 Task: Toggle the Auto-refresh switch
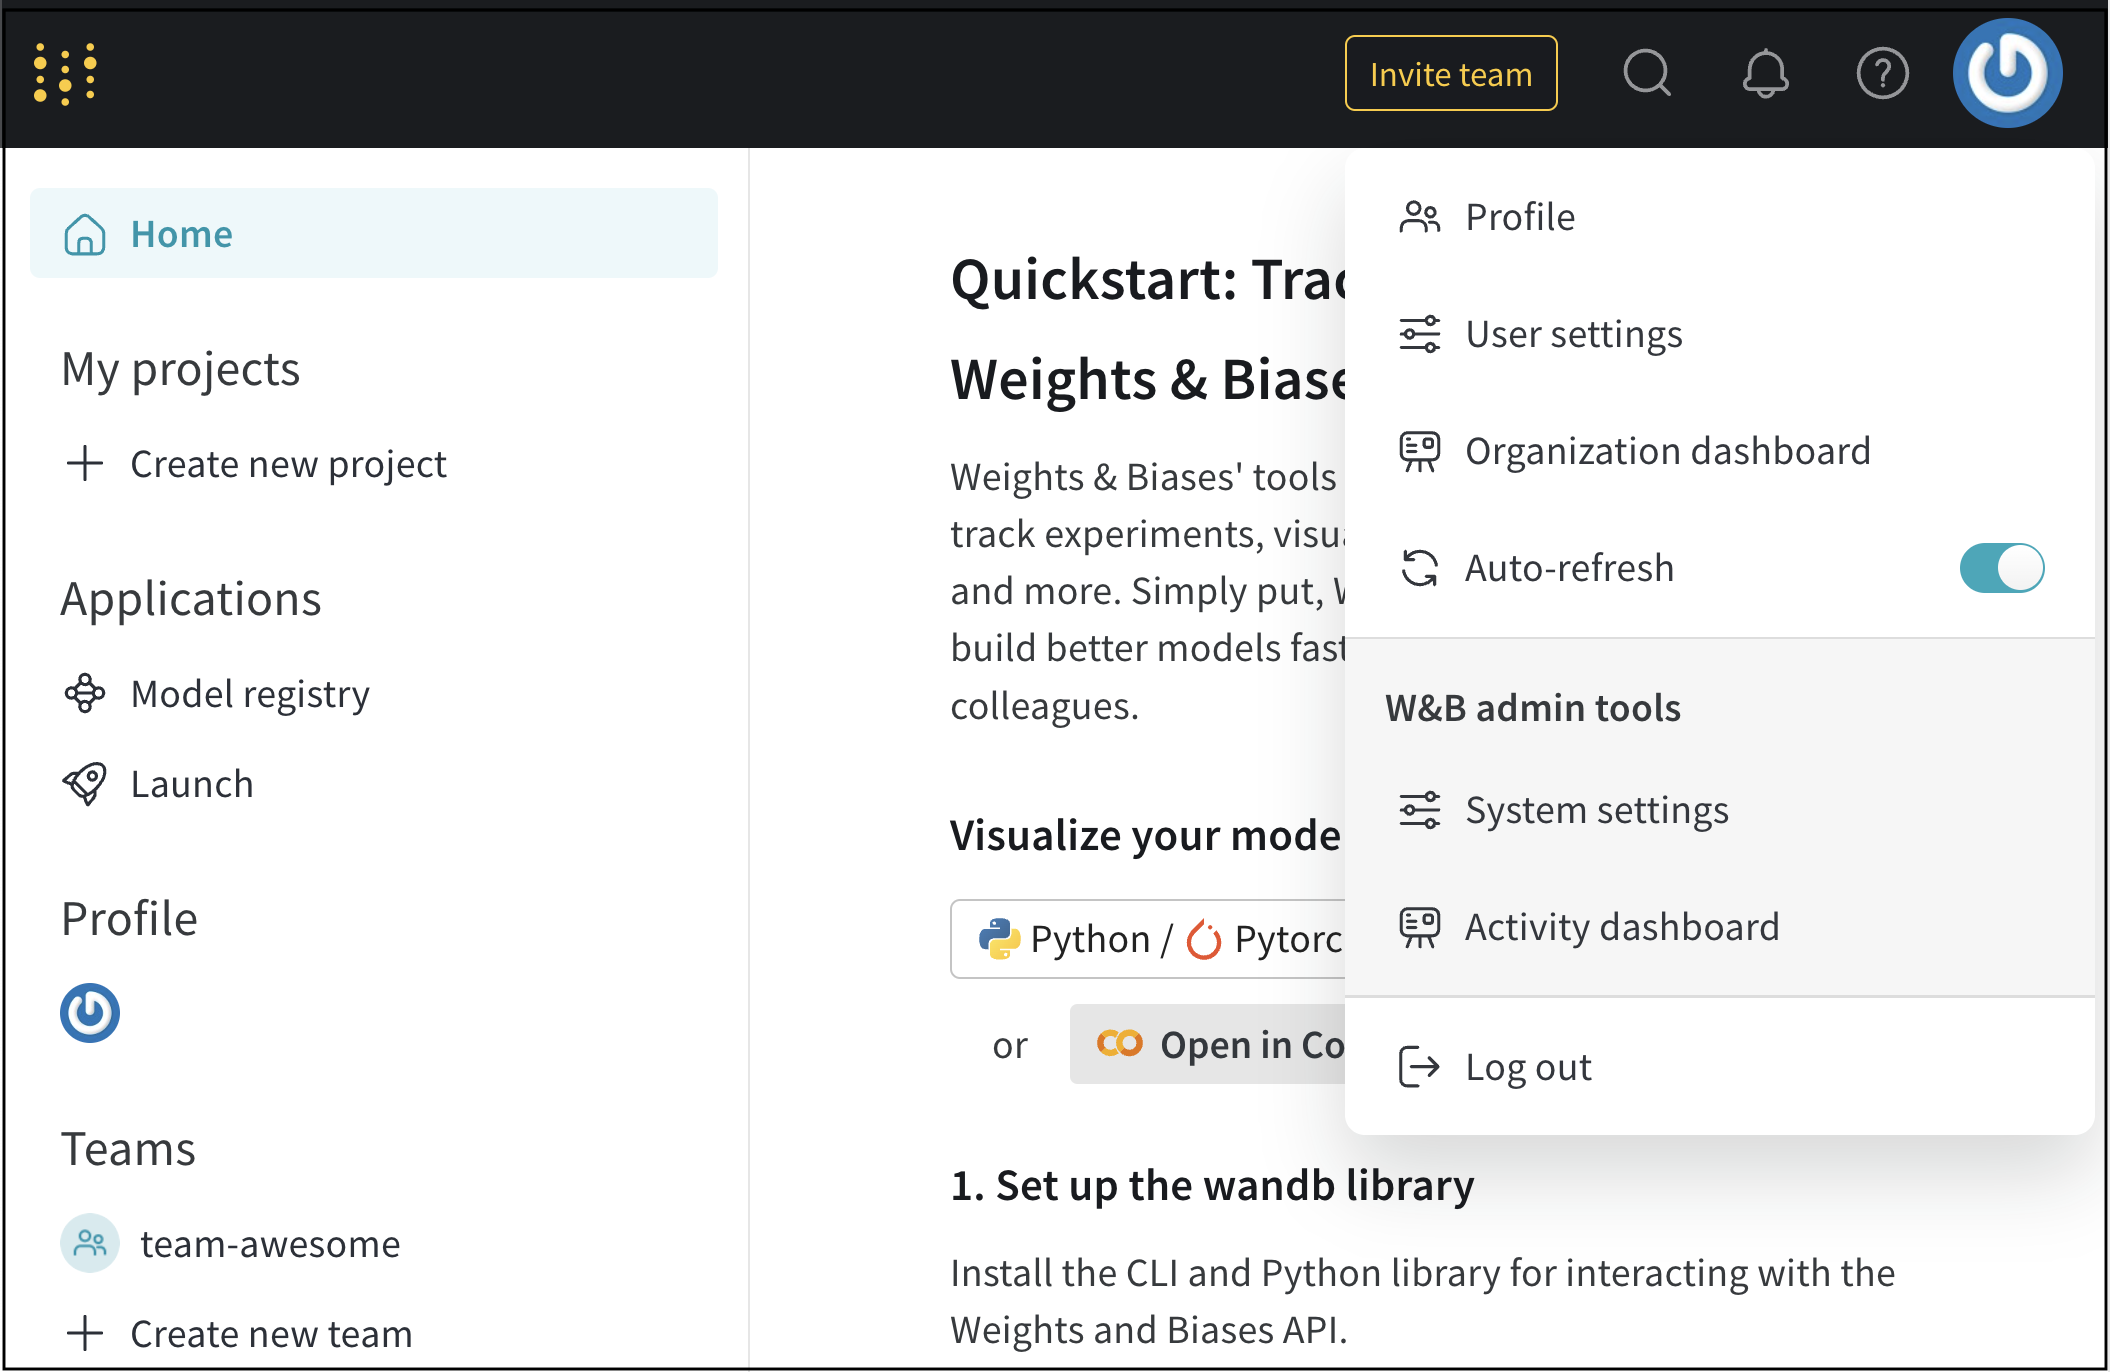(x=2001, y=568)
